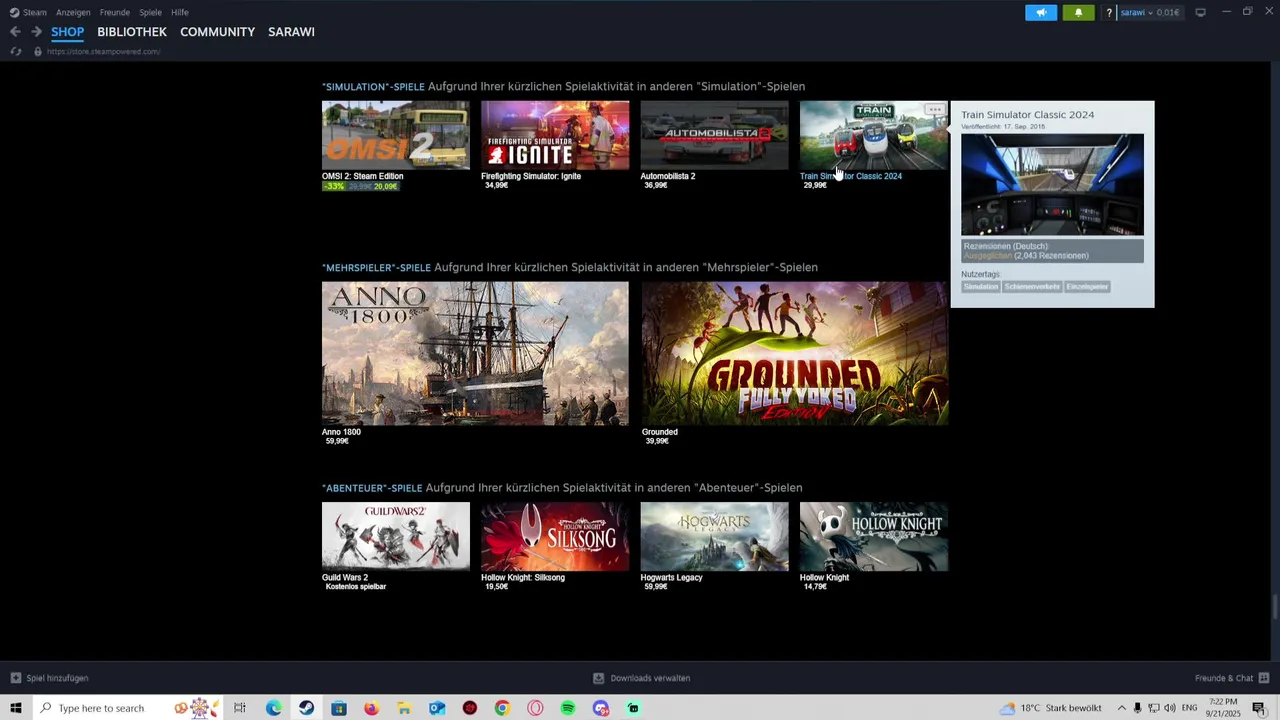Open Anno 1800 banner
The image size is (1280, 720).
[x=475, y=353]
